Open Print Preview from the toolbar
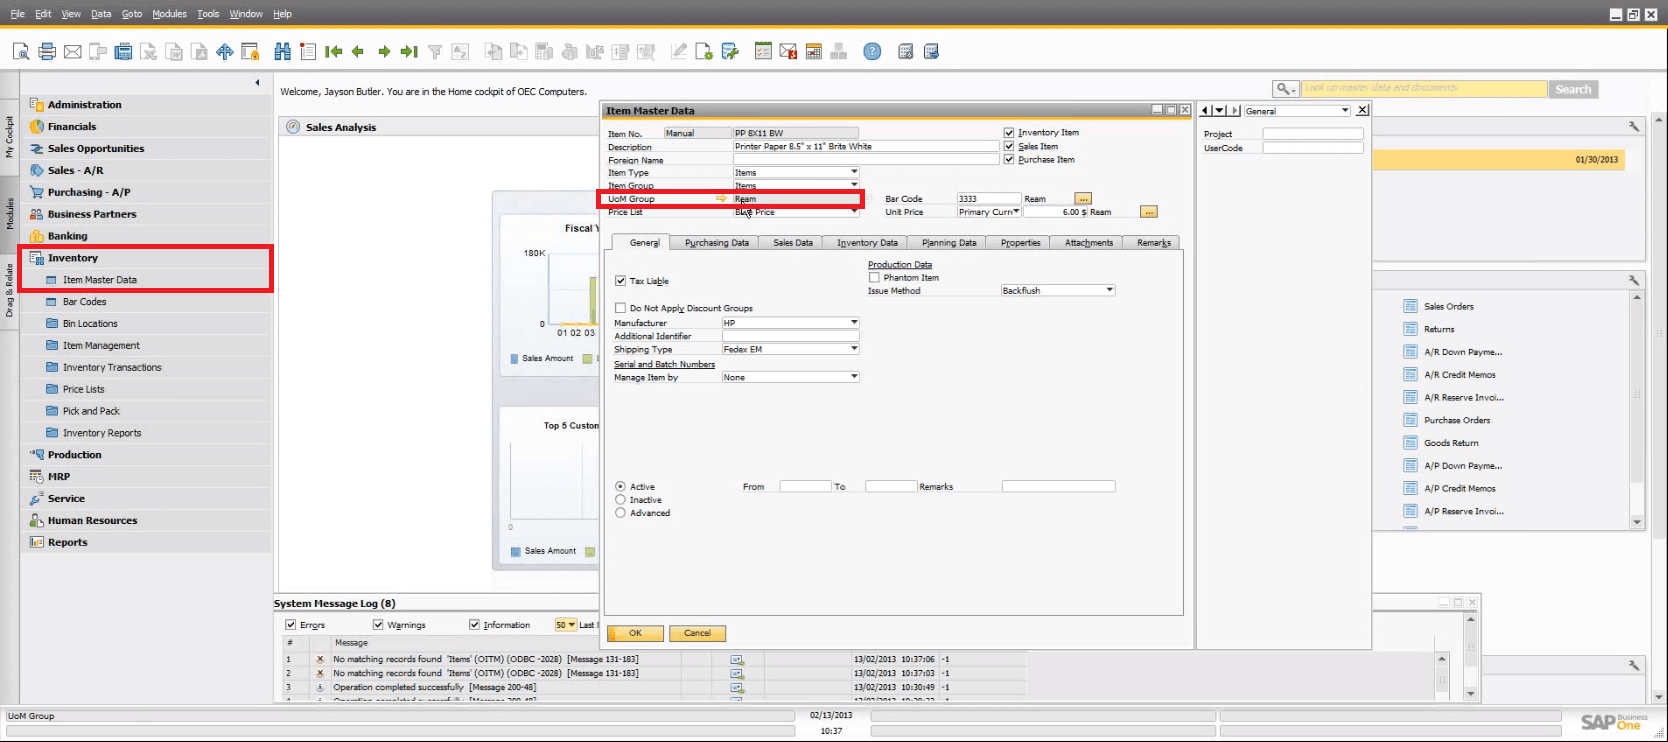Viewport: 1668px width, 742px height. (21, 51)
